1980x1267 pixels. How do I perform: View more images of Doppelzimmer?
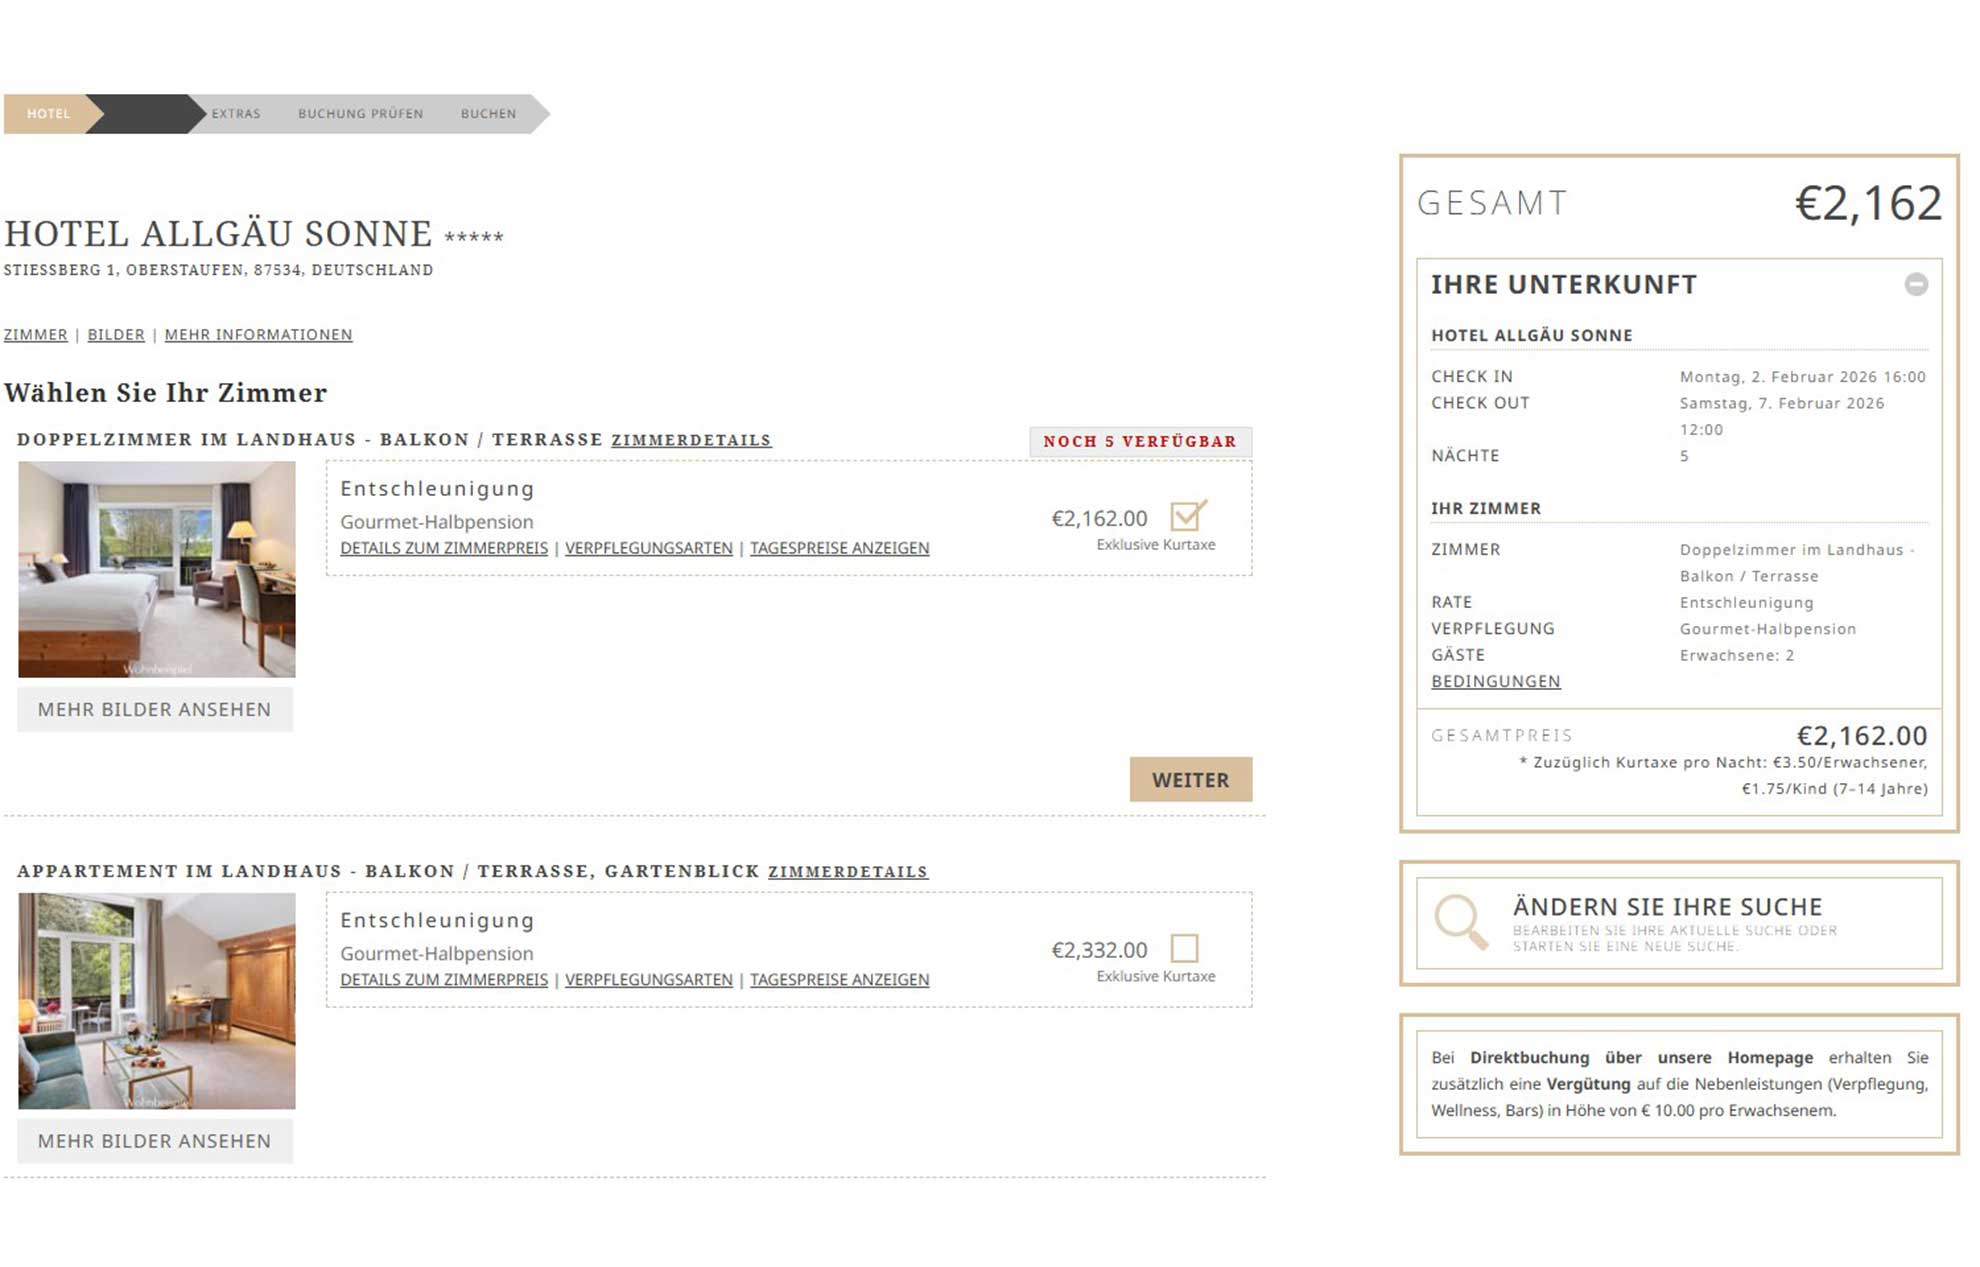coord(155,710)
